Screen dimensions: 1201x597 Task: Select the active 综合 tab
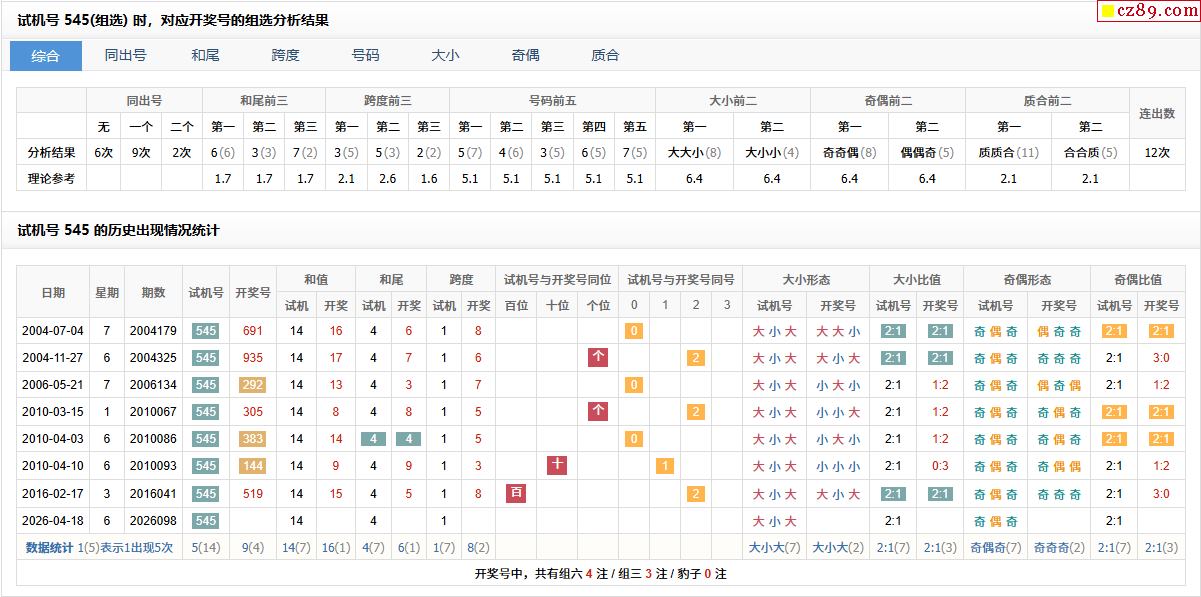pyautogui.click(x=45, y=56)
